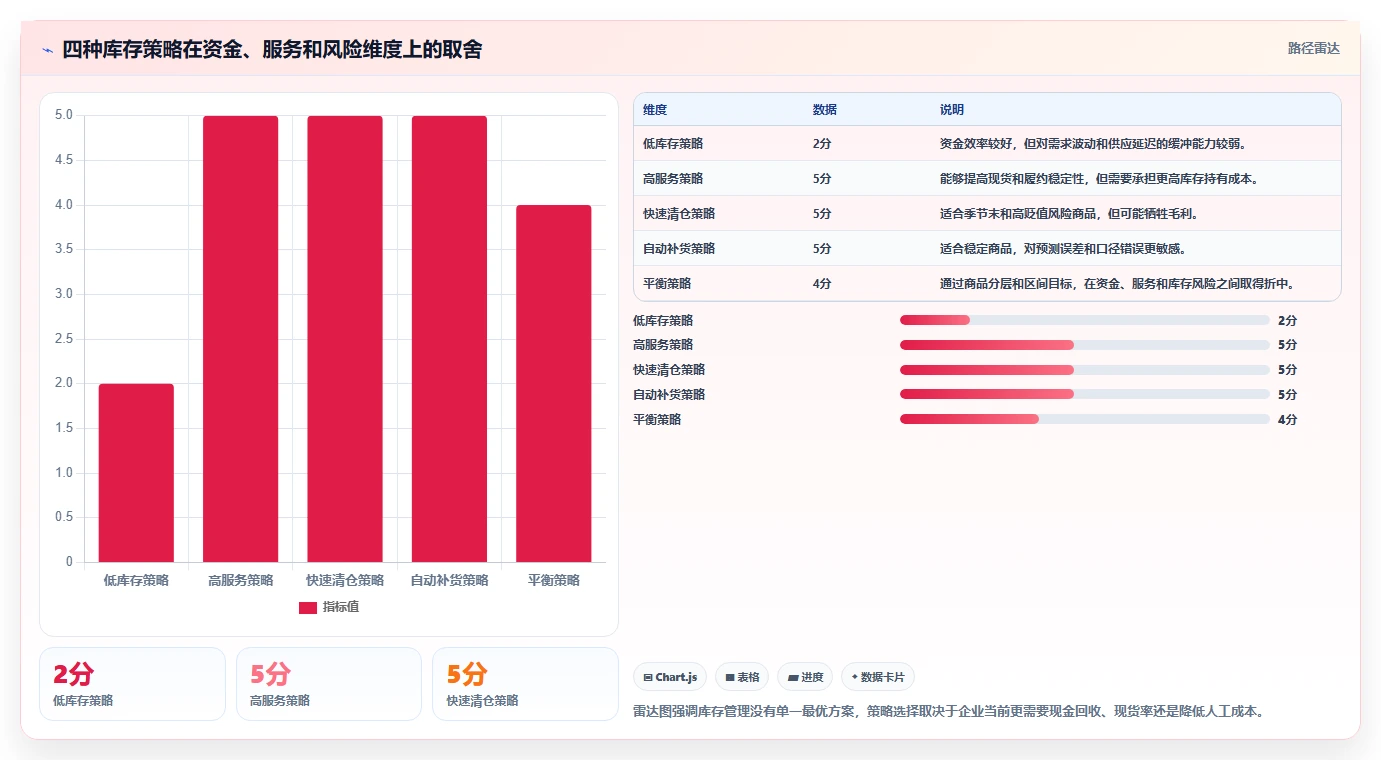Open the 5分 快速清仓策略 data card
This screenshot has width=1381, height=760.
coord(525,684)
